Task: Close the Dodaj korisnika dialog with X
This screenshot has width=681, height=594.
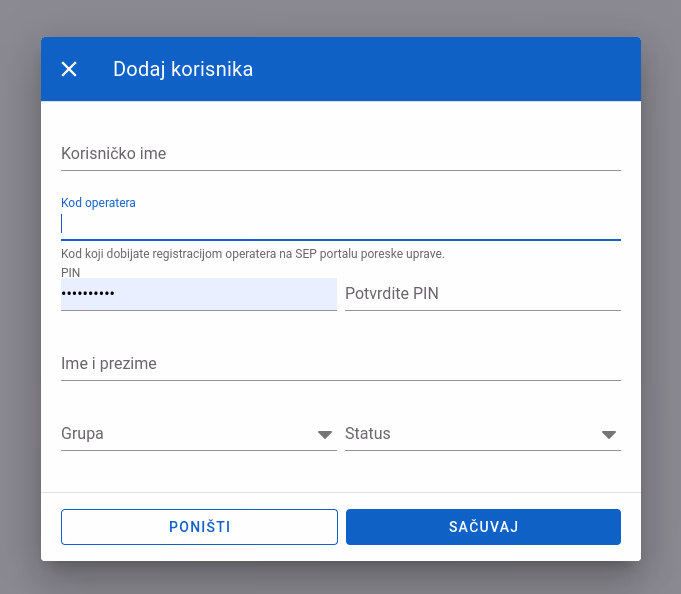Action: coord(69,69)
